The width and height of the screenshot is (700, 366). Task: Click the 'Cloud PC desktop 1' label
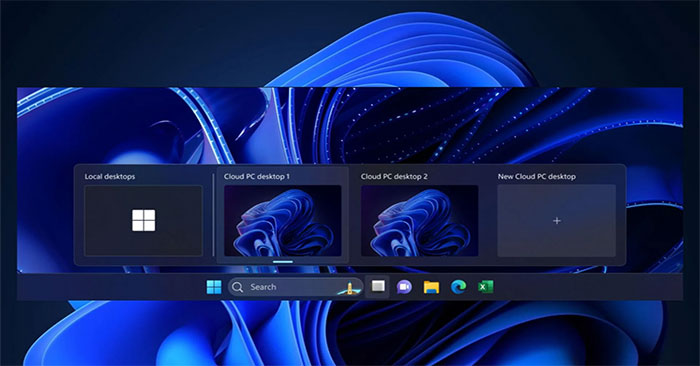[257, 177]
